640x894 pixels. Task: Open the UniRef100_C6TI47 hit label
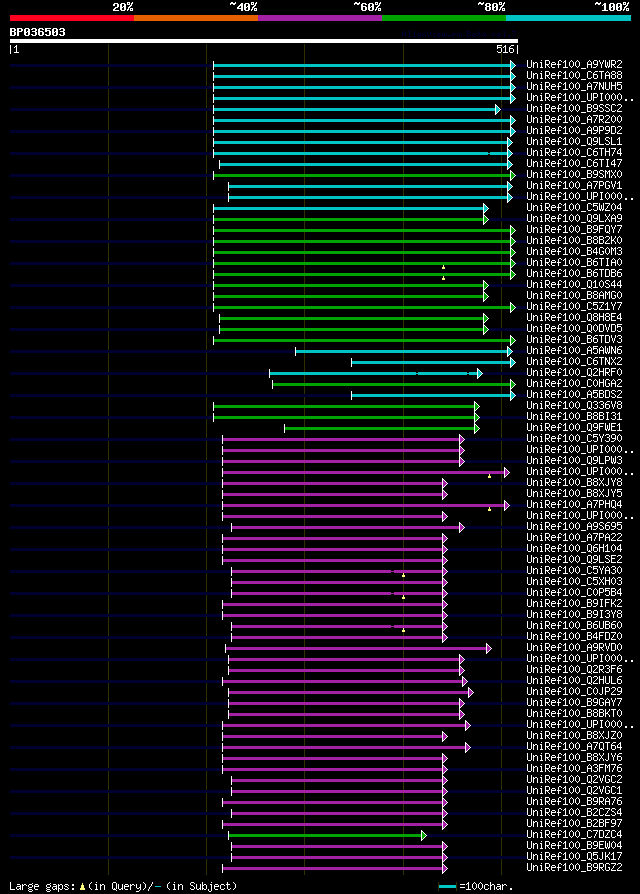click(574, 164)
